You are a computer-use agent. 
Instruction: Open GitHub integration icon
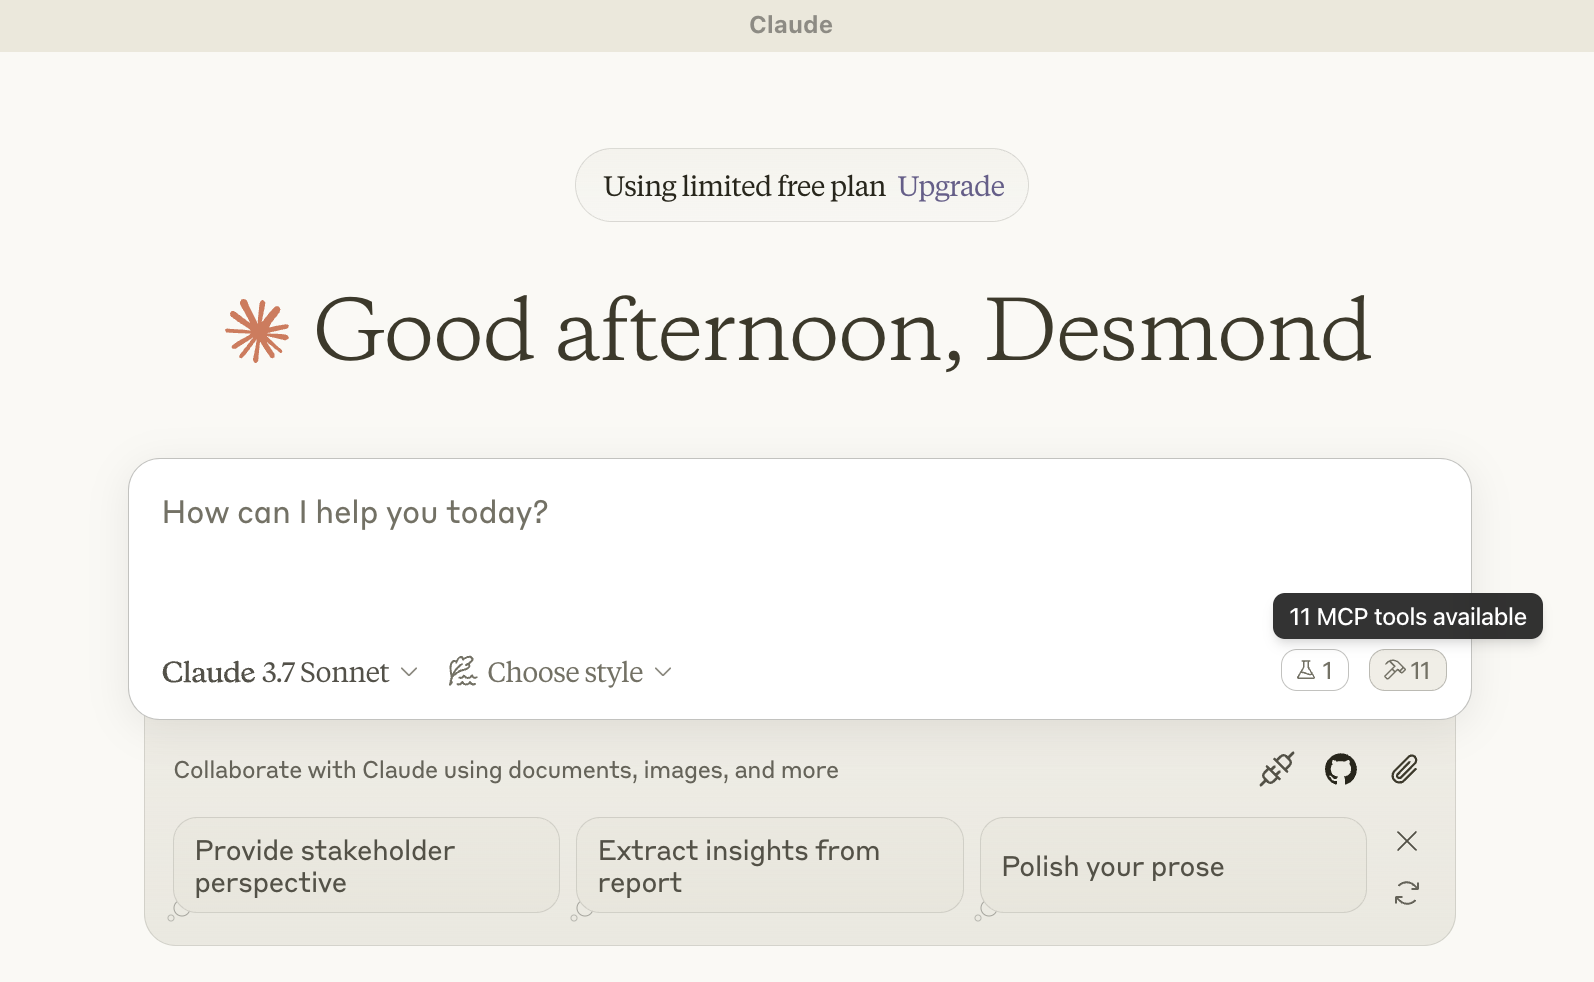tap(1341, 769)
